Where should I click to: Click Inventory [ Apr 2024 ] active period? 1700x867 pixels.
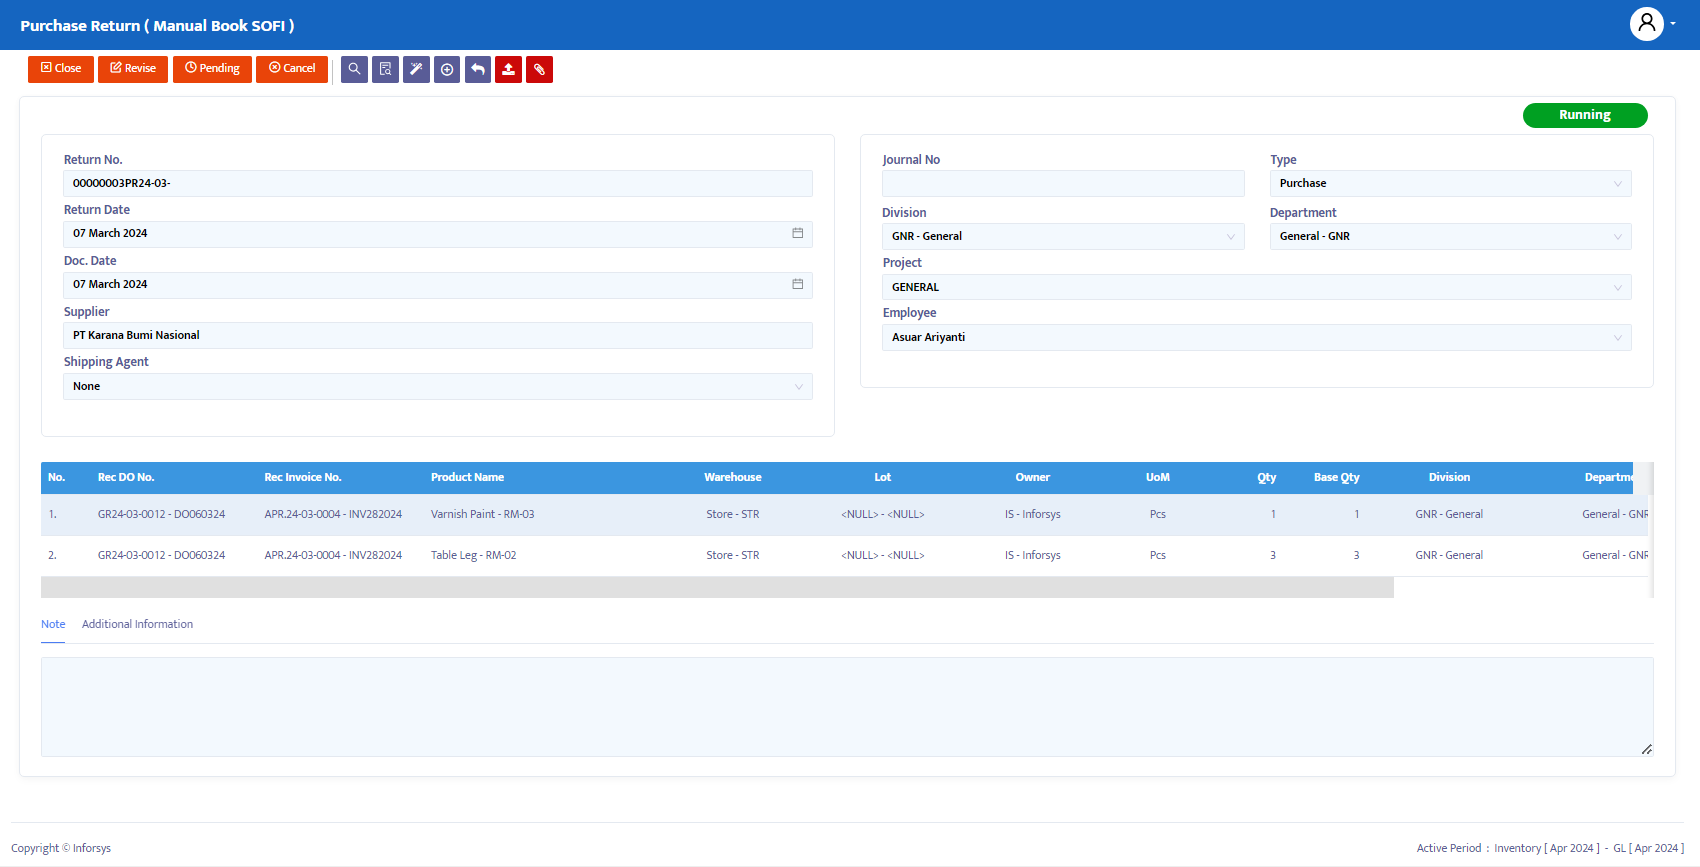(x=1546, y=848)
